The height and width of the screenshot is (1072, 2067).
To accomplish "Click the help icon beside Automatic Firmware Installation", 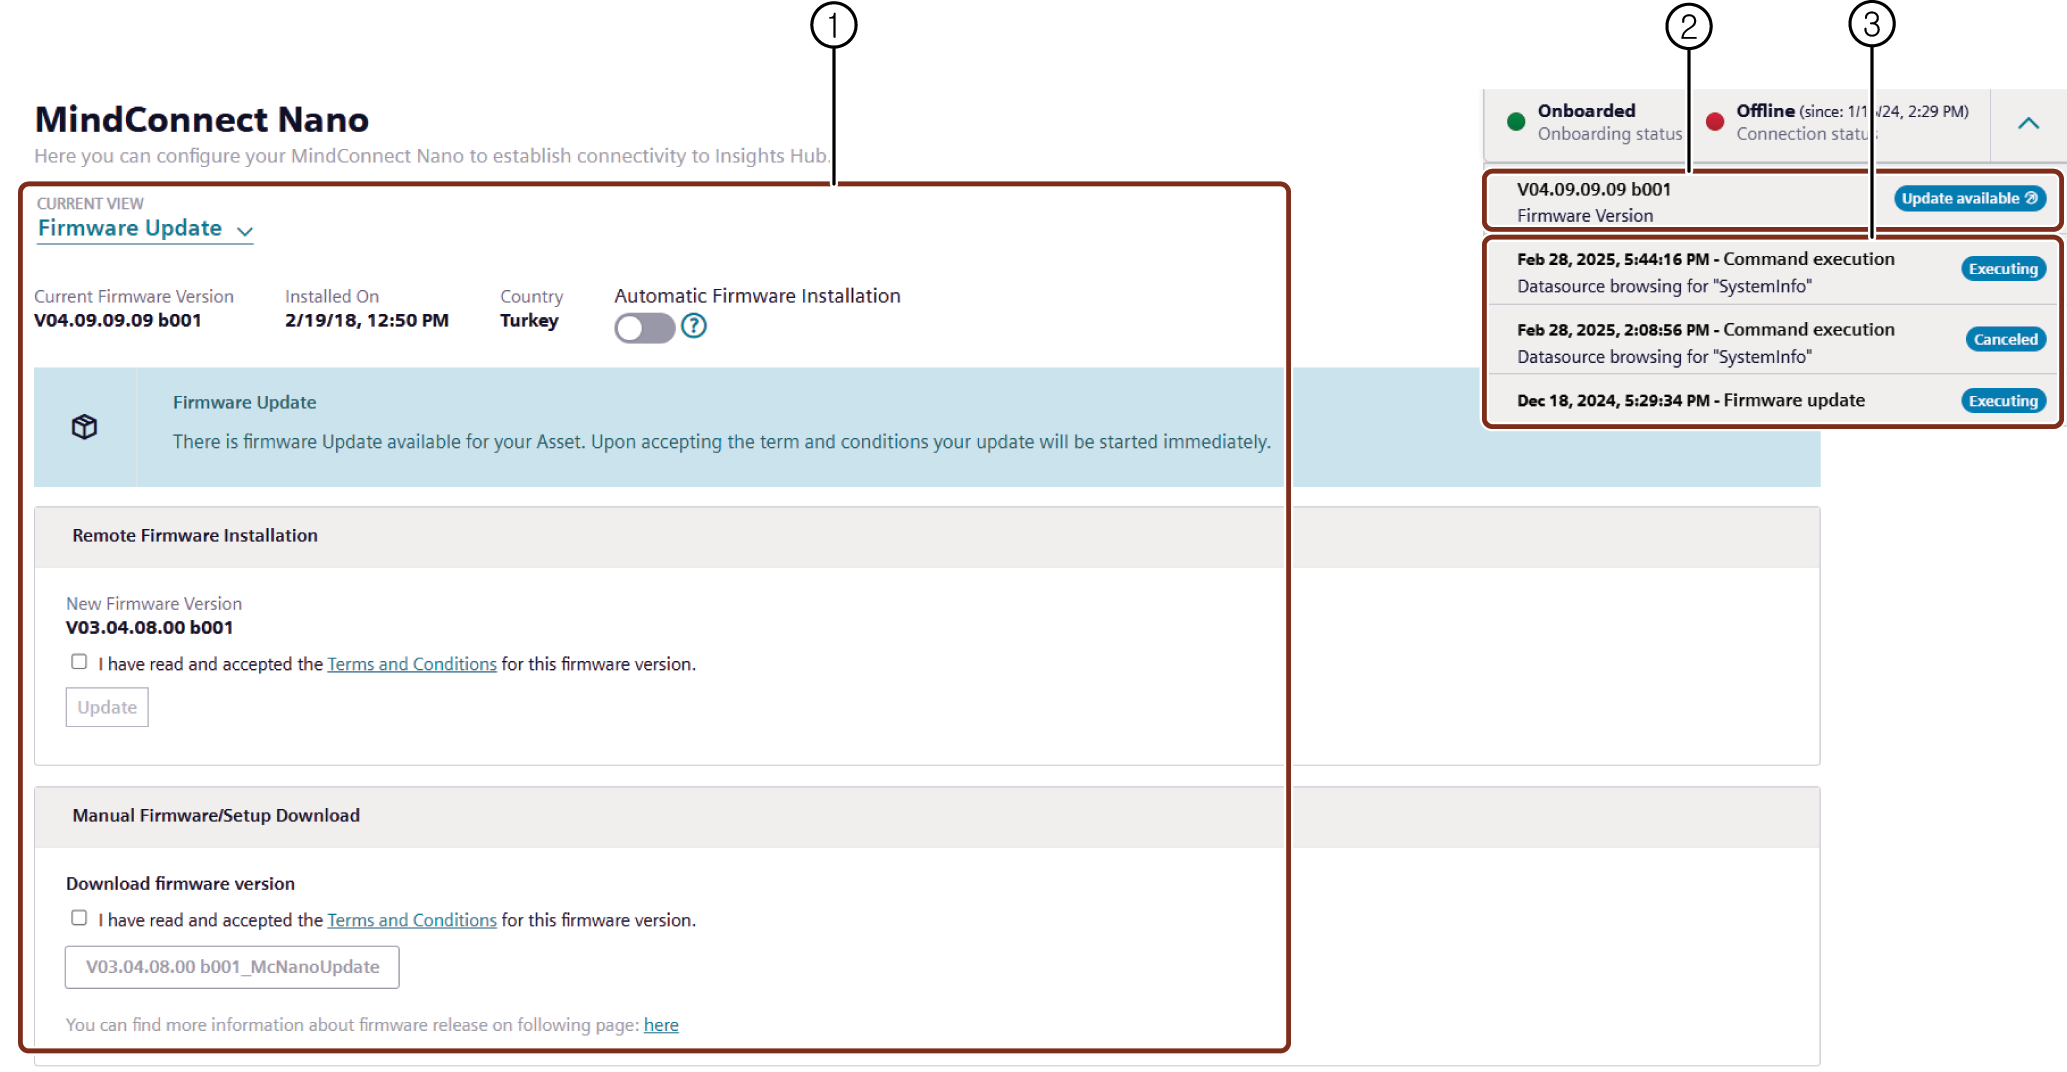I will [693, 326].
